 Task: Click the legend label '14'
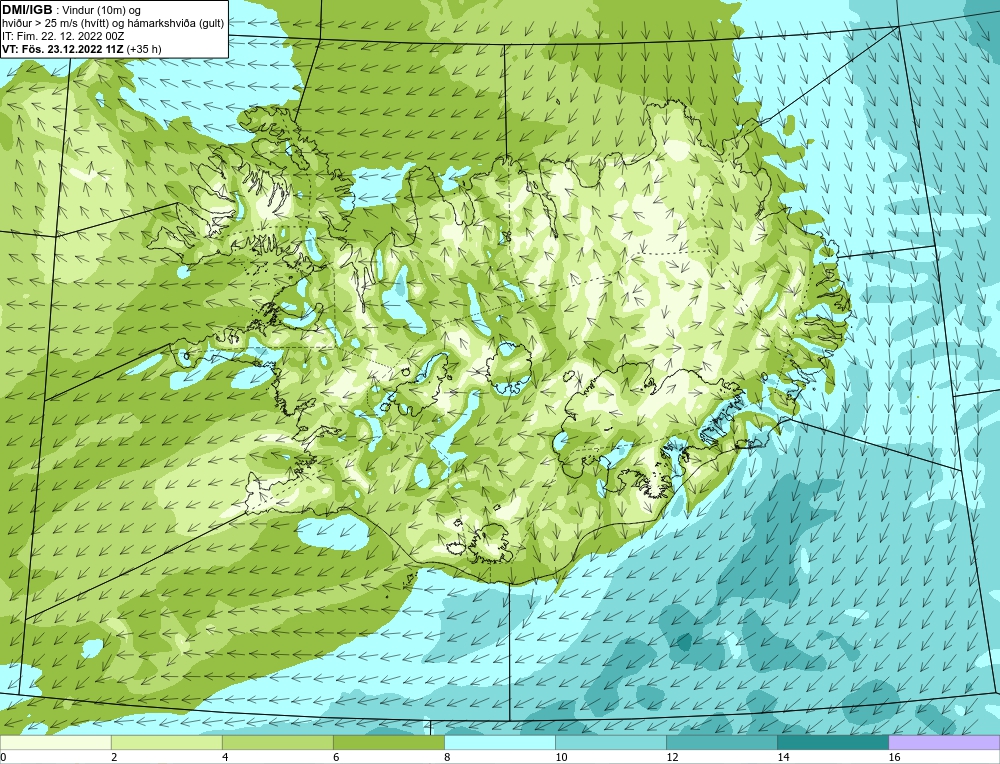pyautogui.click(x=783, y=757)
